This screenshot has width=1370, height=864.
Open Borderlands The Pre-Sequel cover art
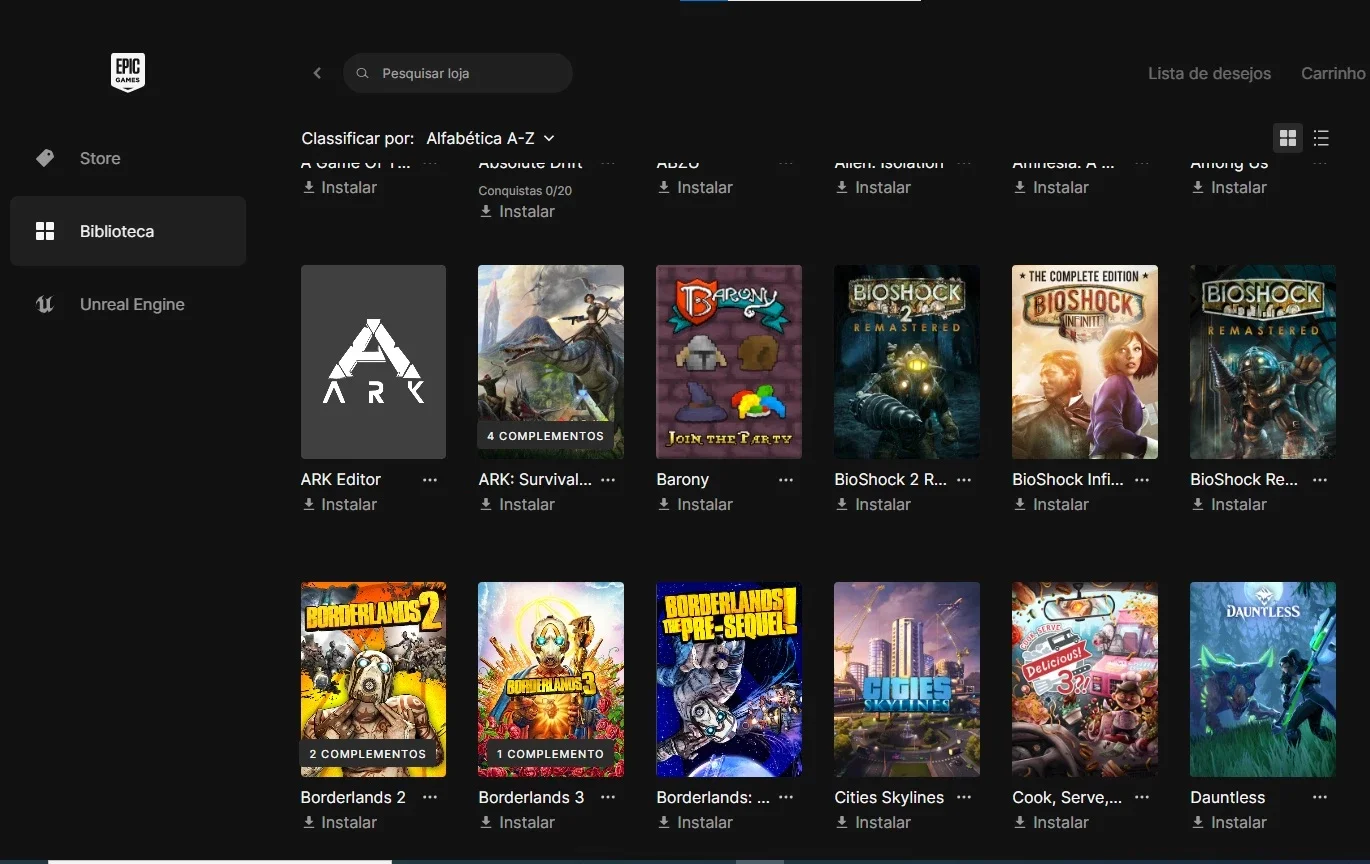point(729,679)
